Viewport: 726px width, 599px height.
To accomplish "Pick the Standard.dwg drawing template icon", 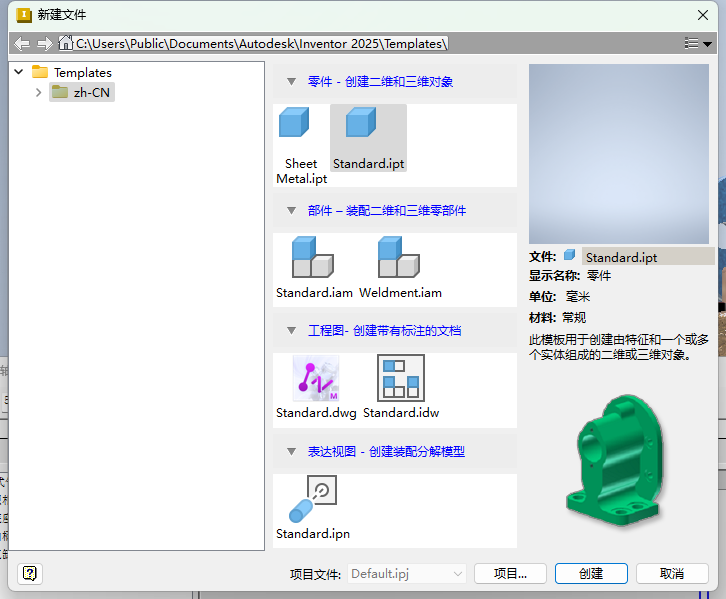I will coord(316,378).
